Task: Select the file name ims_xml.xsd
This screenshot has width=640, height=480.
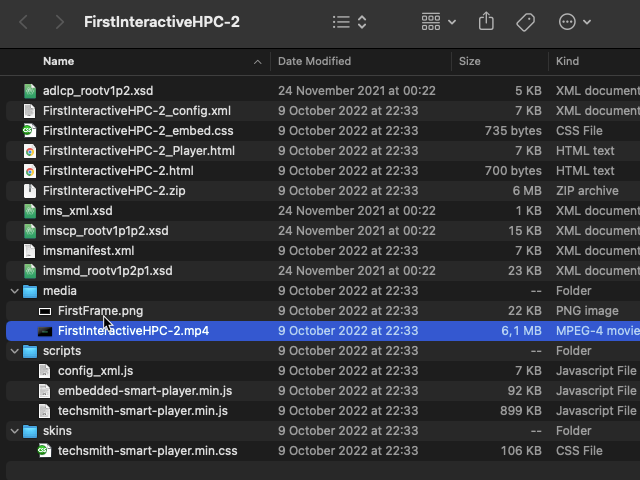Action: [x=78, y=211]
